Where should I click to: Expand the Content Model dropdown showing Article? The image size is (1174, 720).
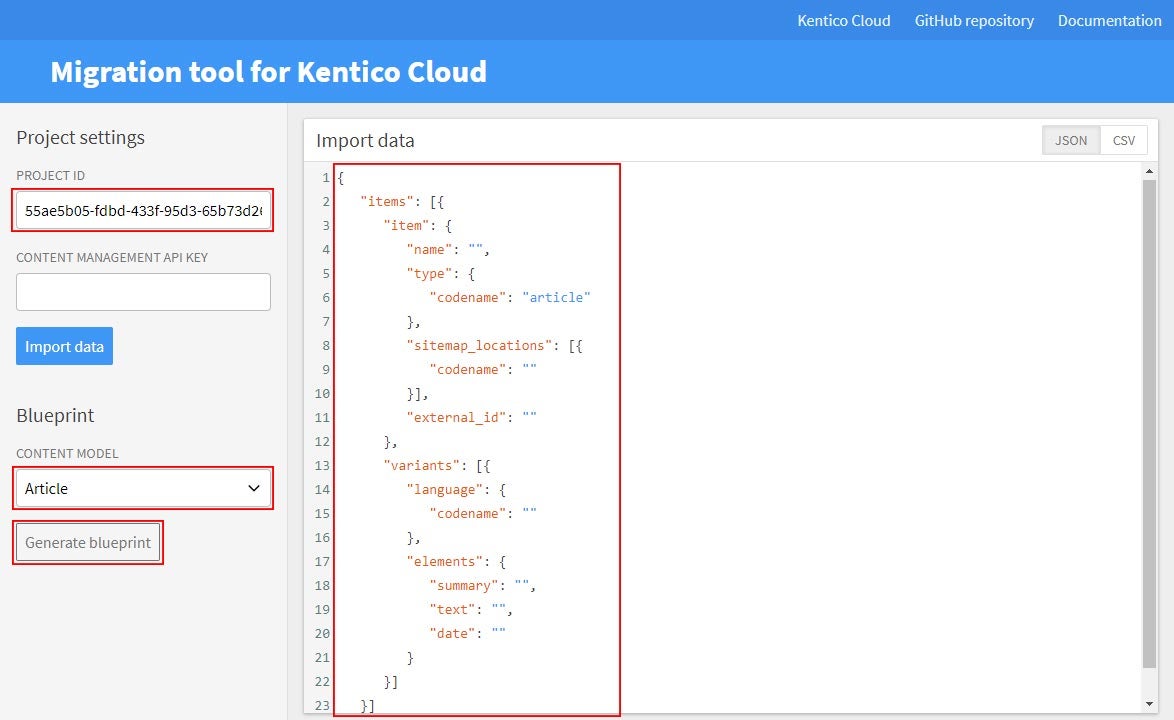pos(143,488)
